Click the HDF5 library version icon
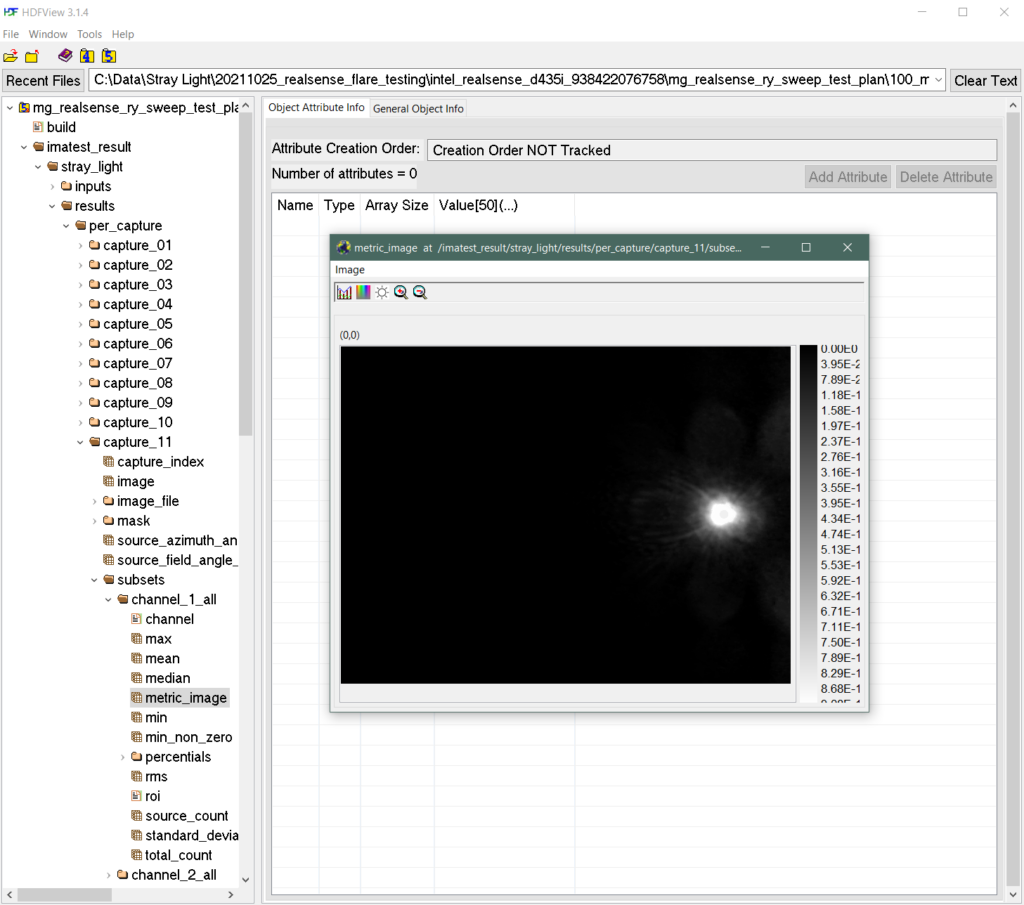This screenshot has width=1024, height=905. coord(108,56)
